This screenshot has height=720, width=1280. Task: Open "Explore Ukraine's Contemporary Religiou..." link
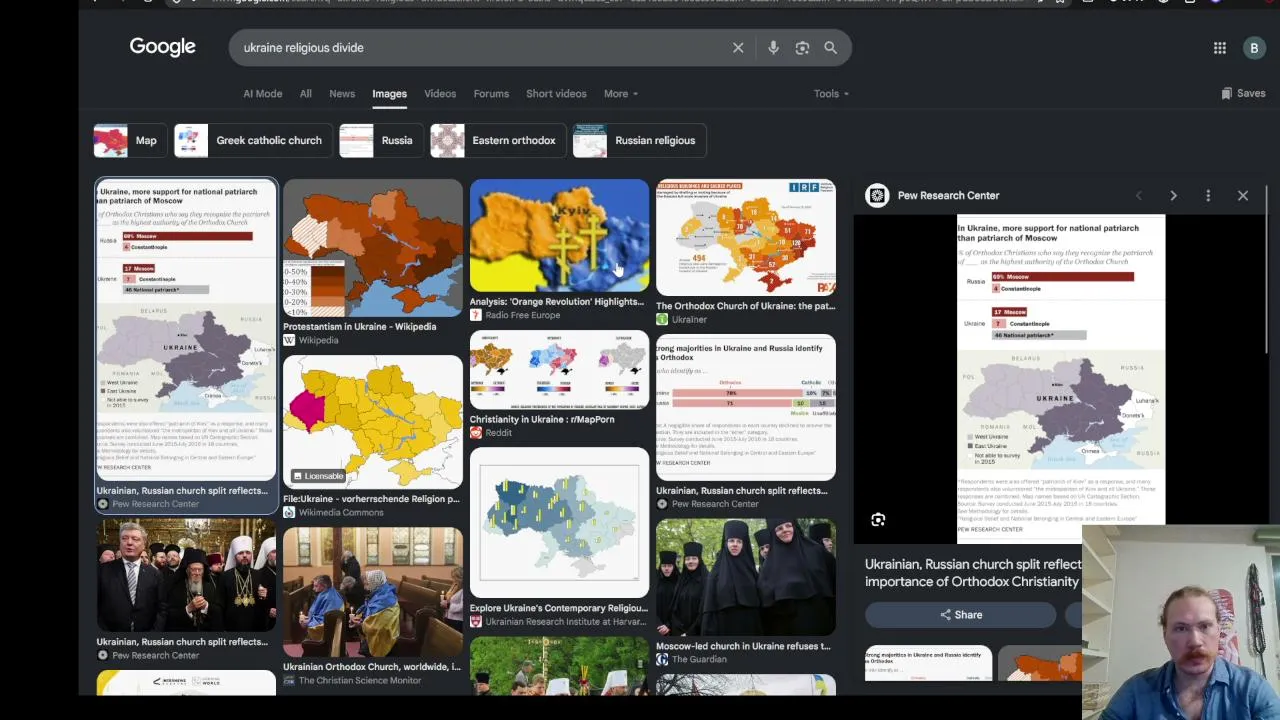click(559, 608)
